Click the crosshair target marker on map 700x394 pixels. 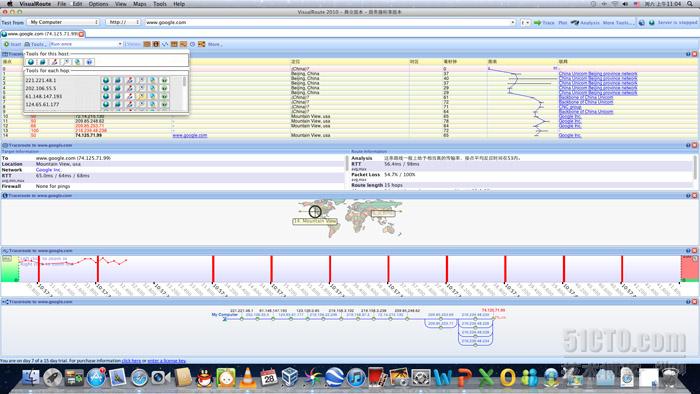pos(315,212)
